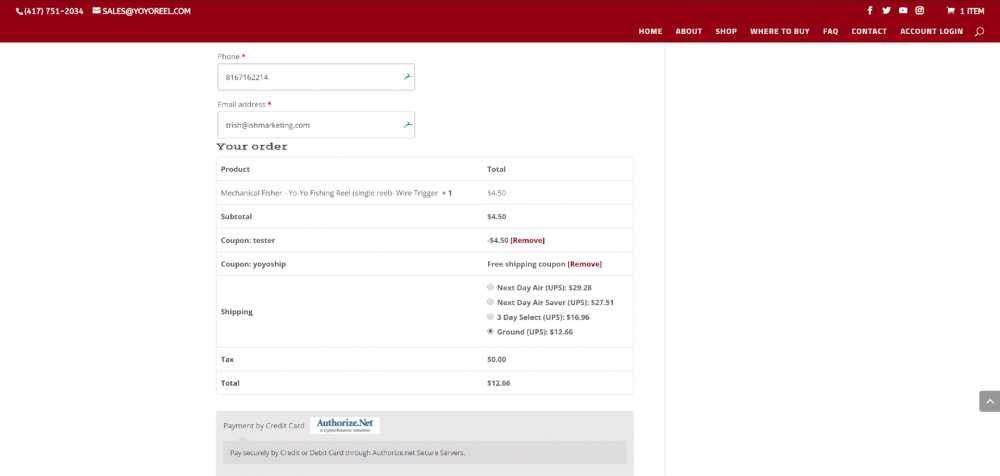Select Payment by Credit Card option
Screen dimensions: 1000x476
point(263,426)
